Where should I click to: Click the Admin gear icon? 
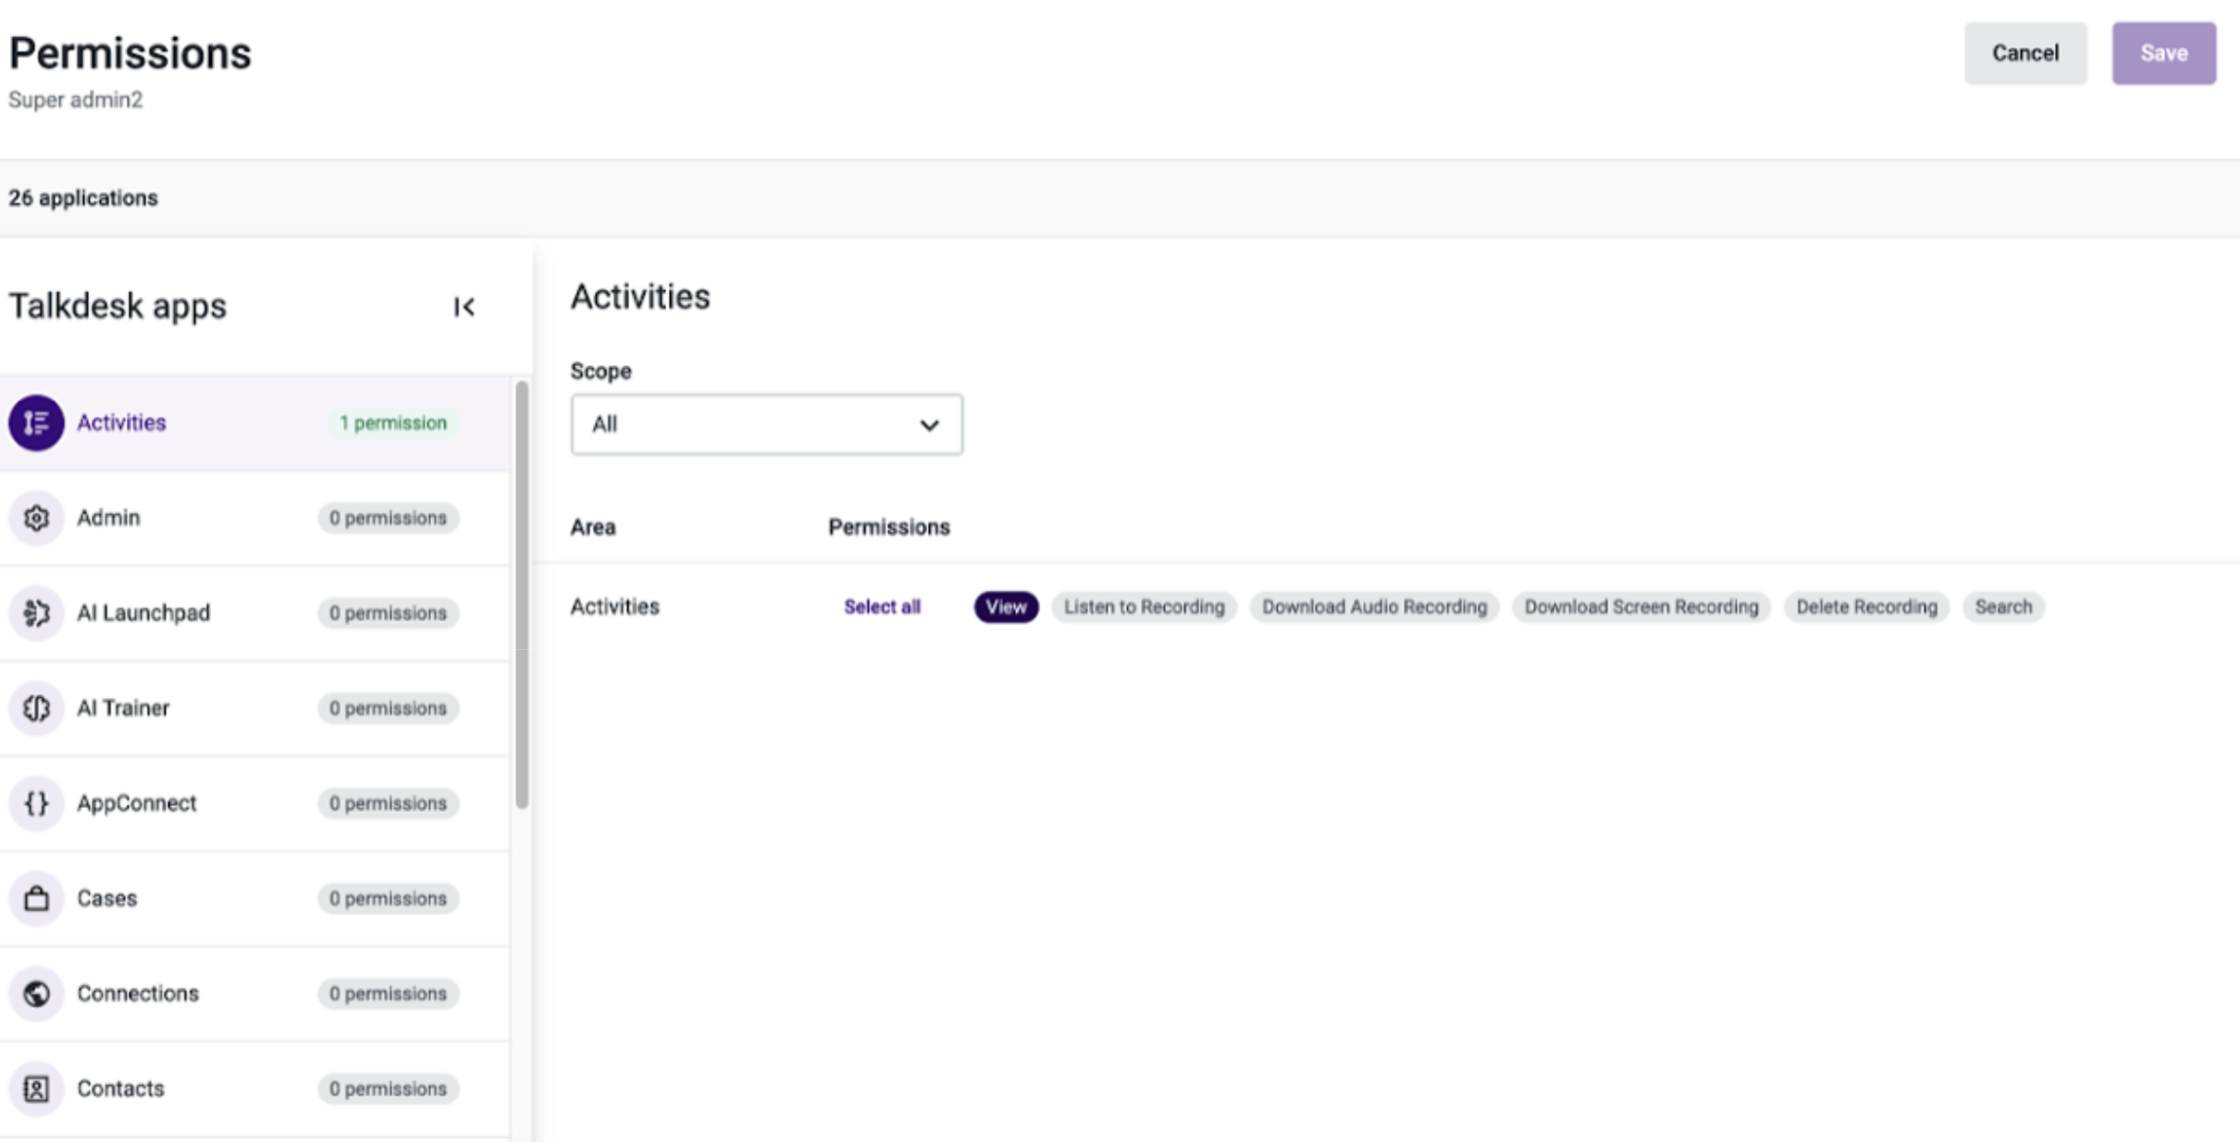(36, 518)
